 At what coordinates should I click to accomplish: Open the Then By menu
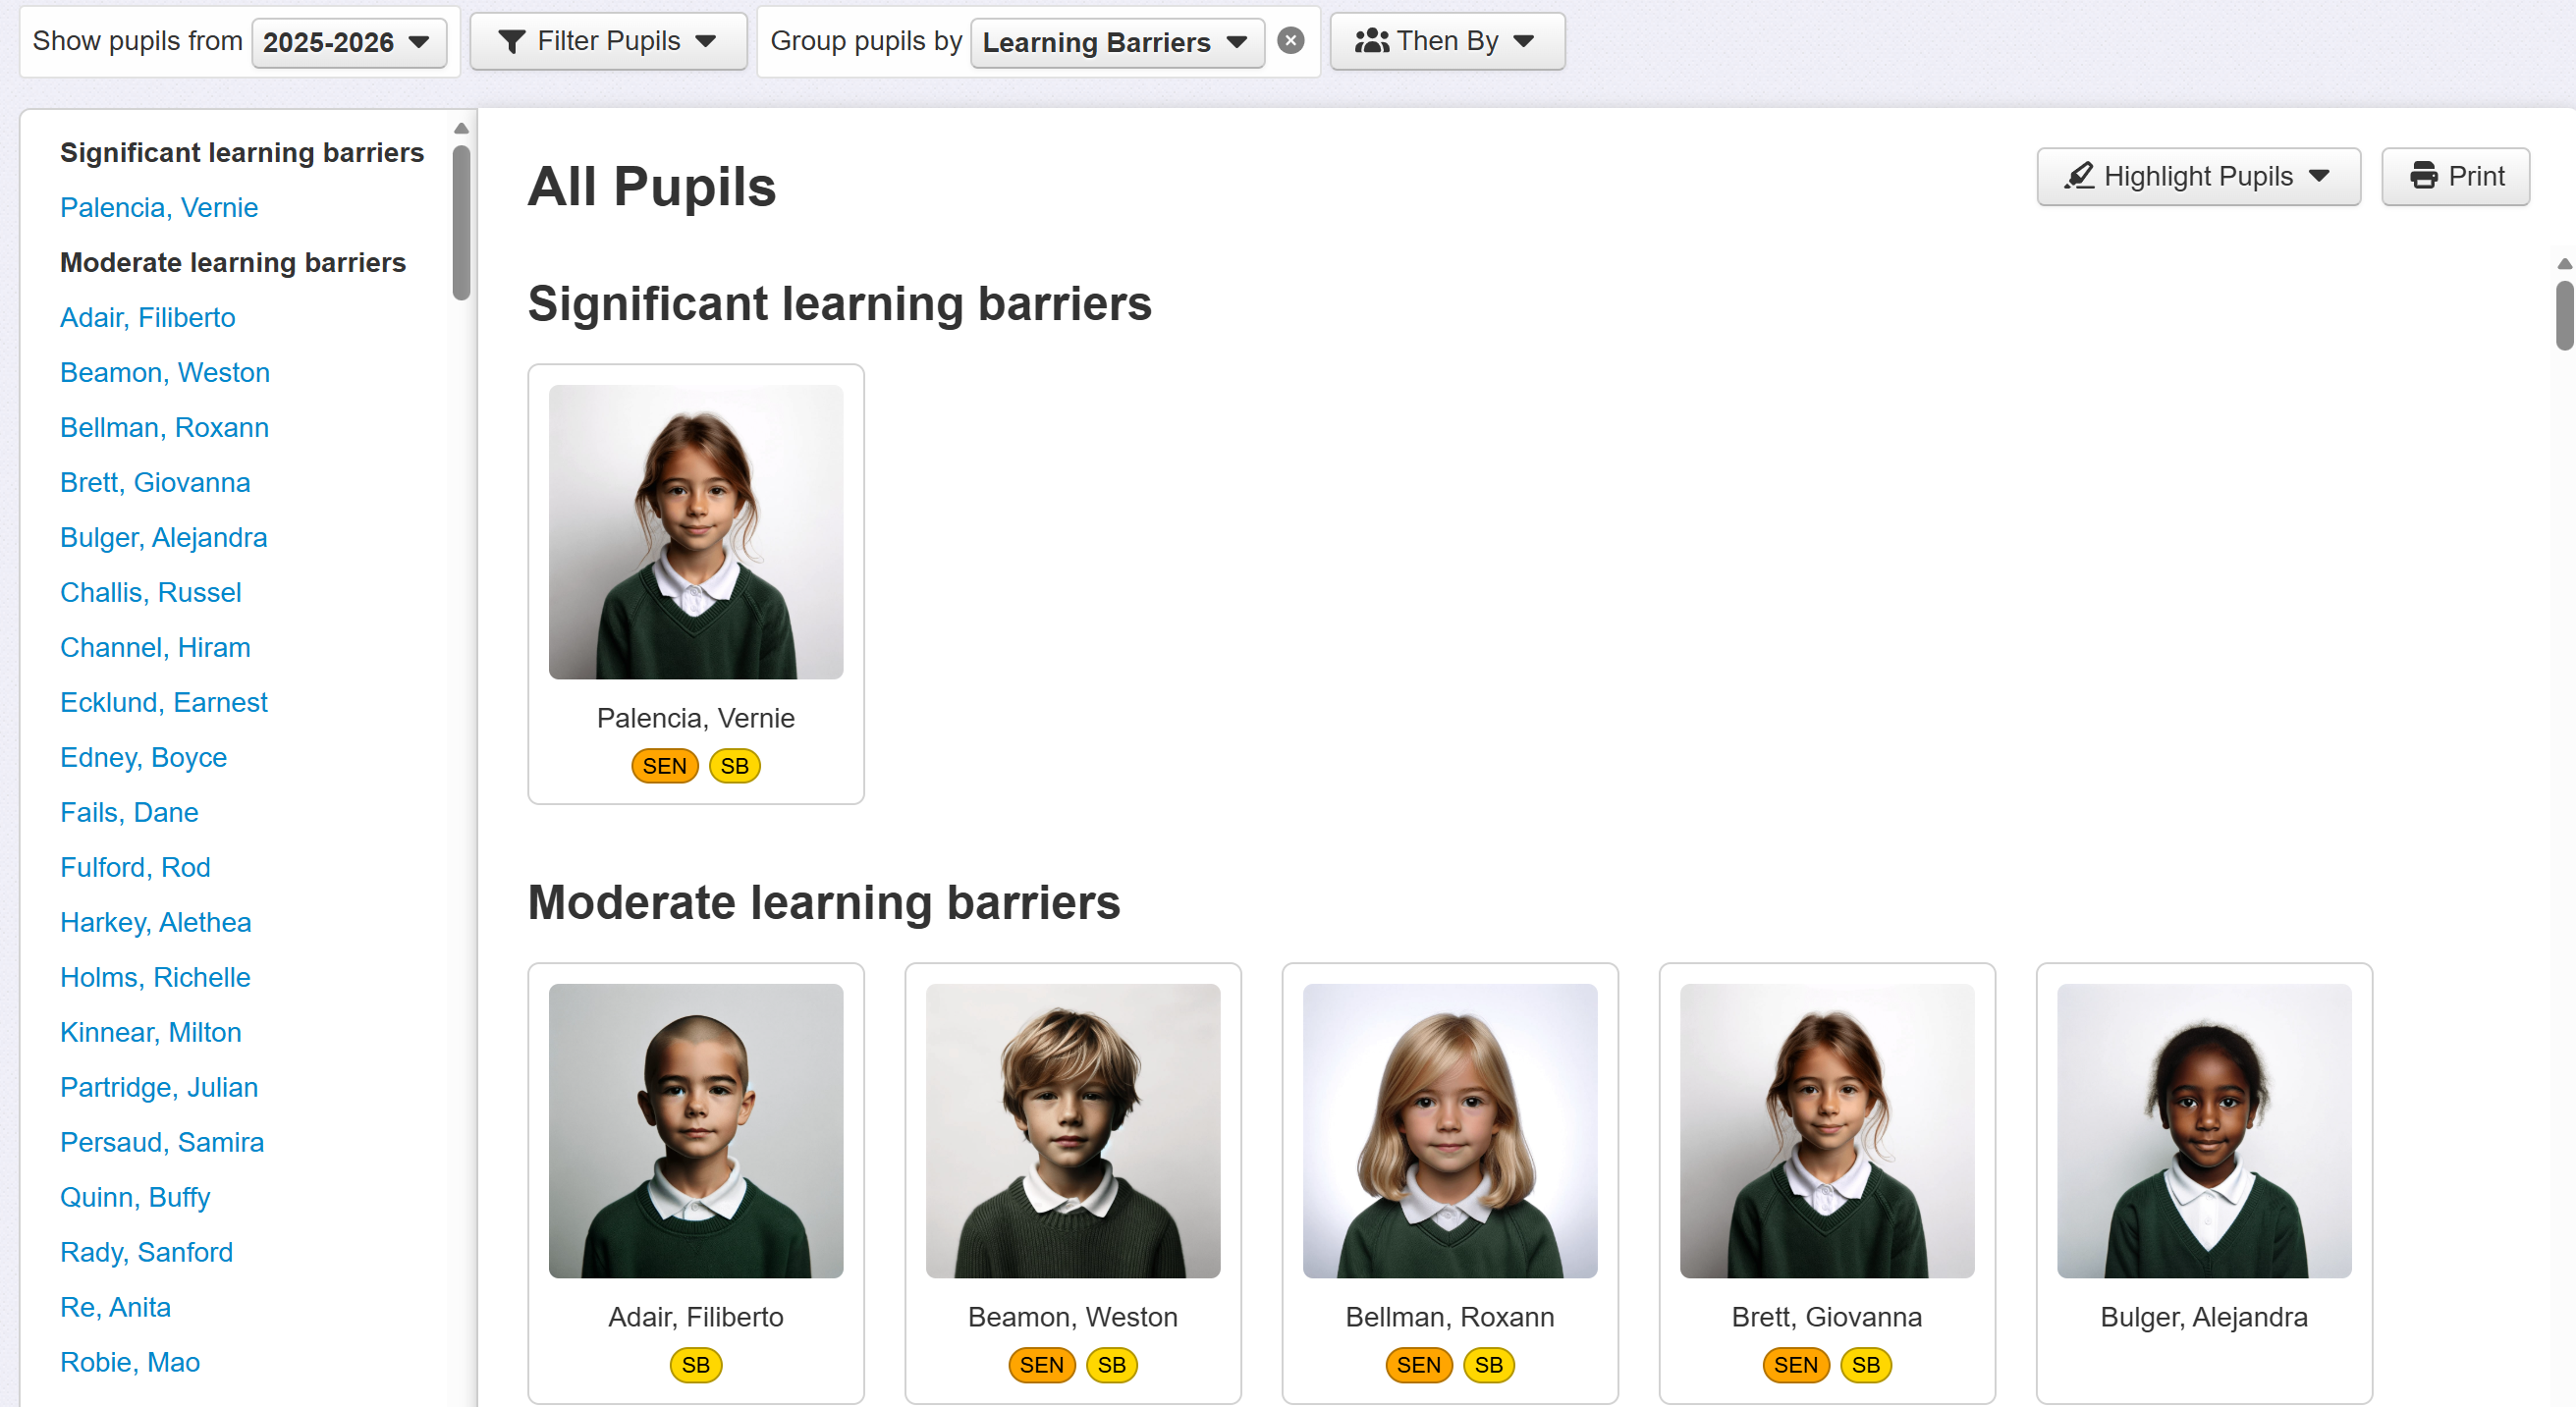1446,42
